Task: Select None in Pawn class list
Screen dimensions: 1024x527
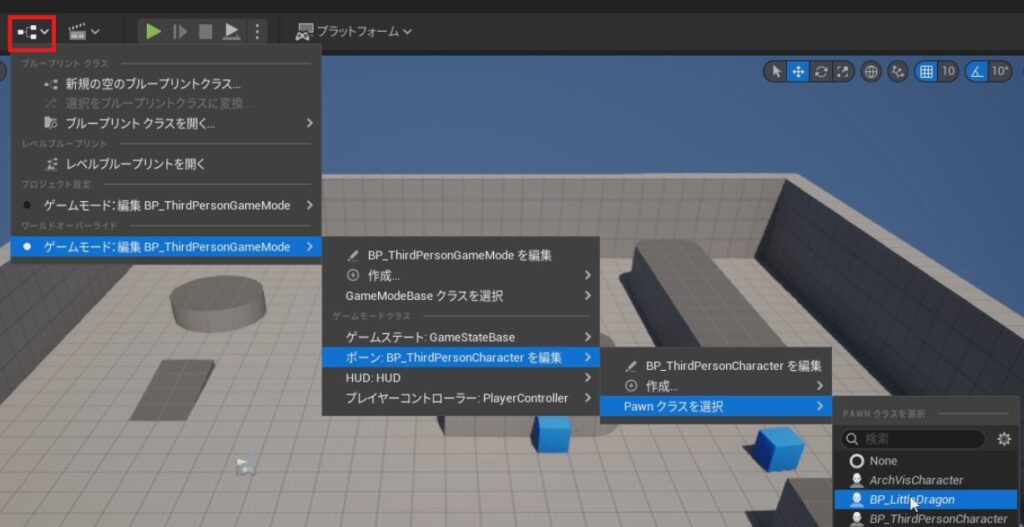Action: (925, 461)
